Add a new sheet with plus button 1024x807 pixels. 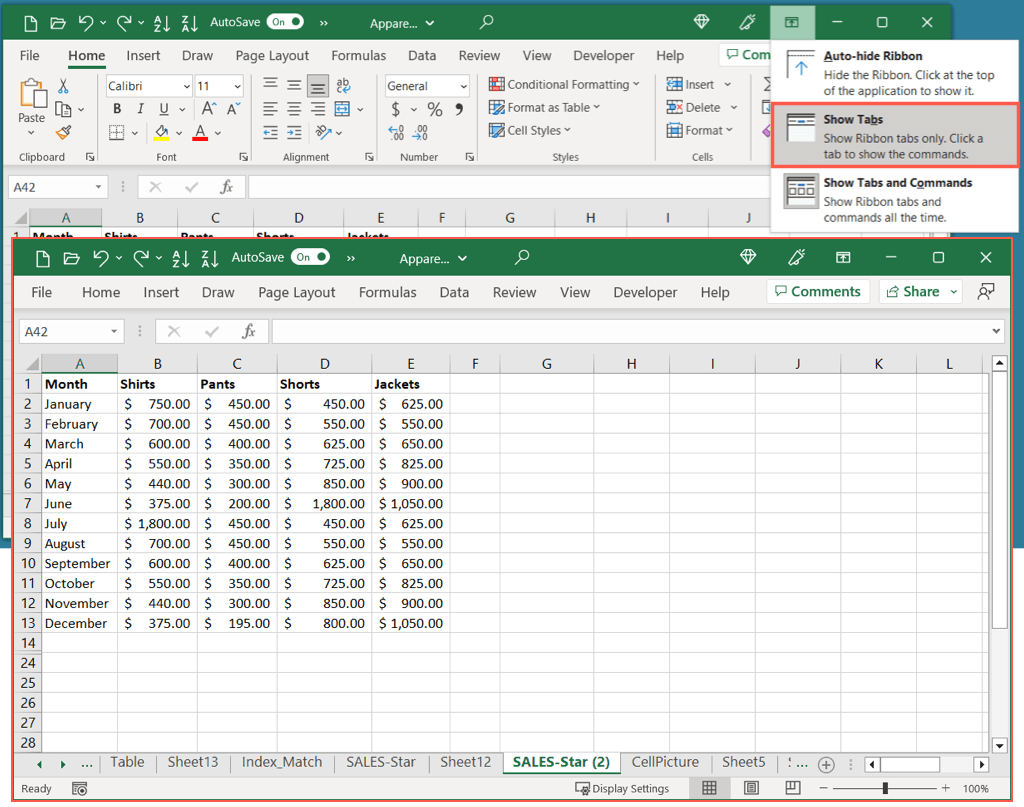[826, 764]
